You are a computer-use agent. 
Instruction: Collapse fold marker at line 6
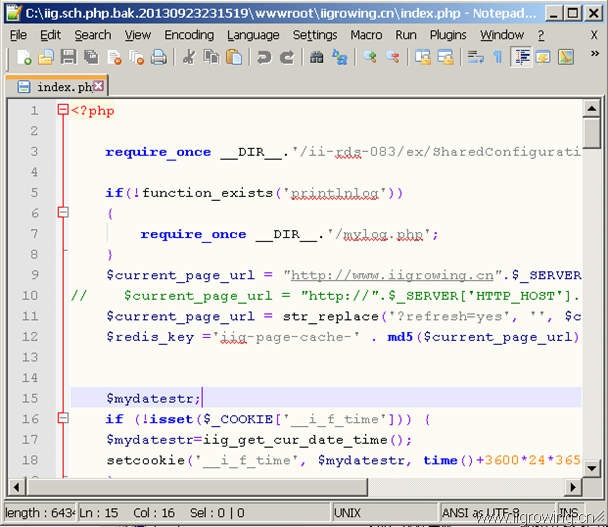[x=63, y=212]
